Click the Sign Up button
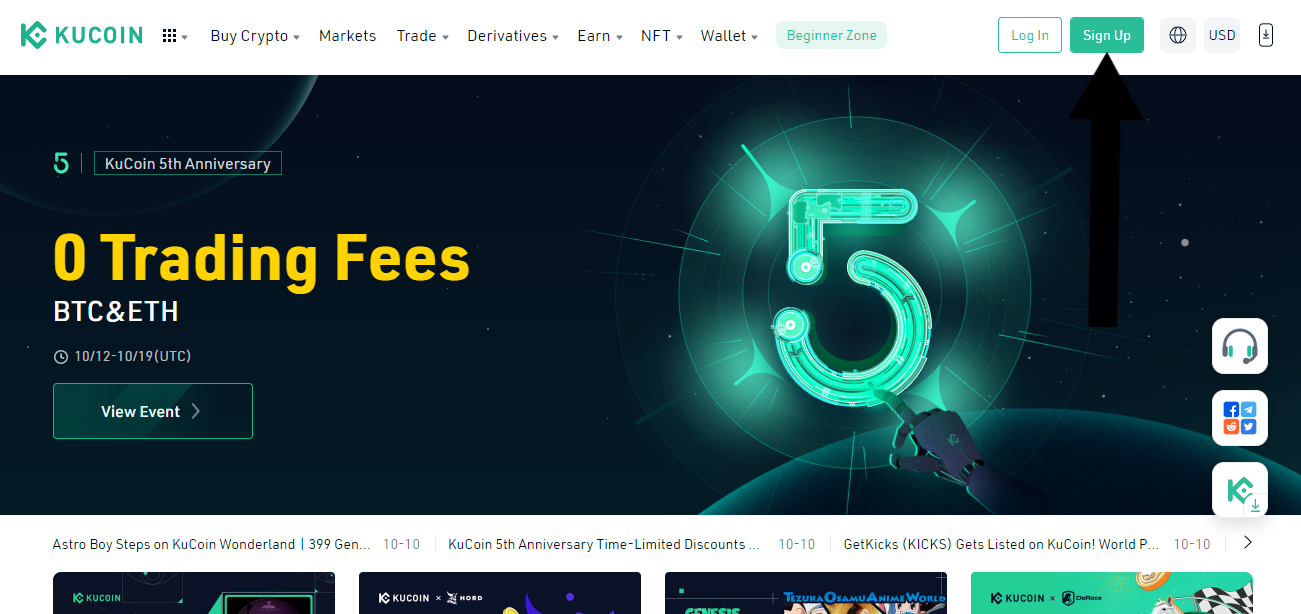 pos(1106,35)
